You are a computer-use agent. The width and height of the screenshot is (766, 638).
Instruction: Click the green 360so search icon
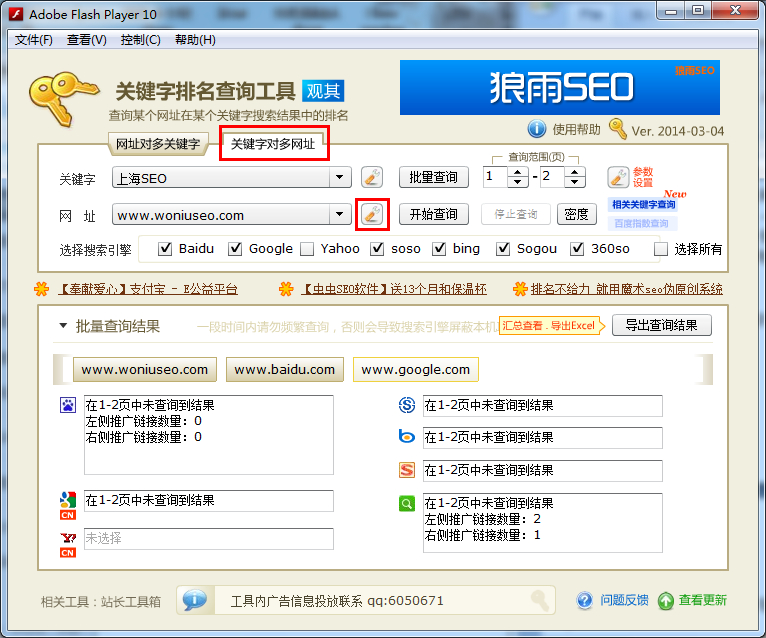pos(407,504)
